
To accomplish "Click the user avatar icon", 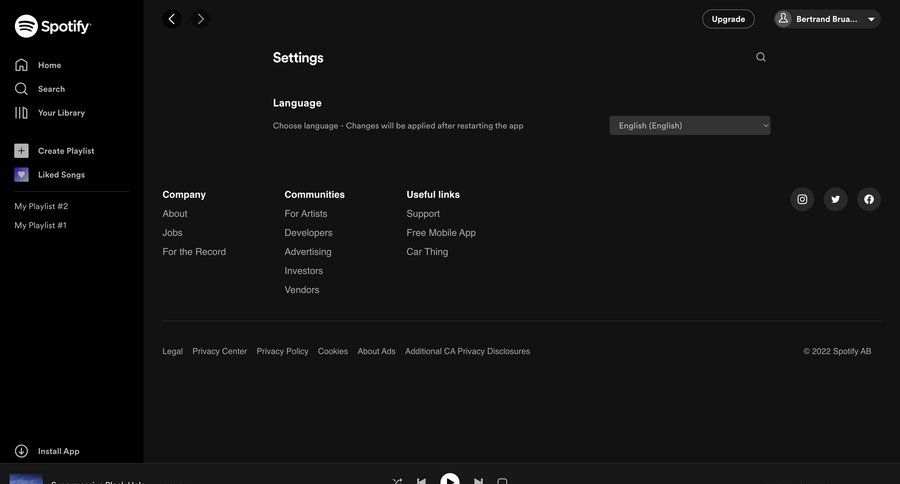I will coord(783,19).
